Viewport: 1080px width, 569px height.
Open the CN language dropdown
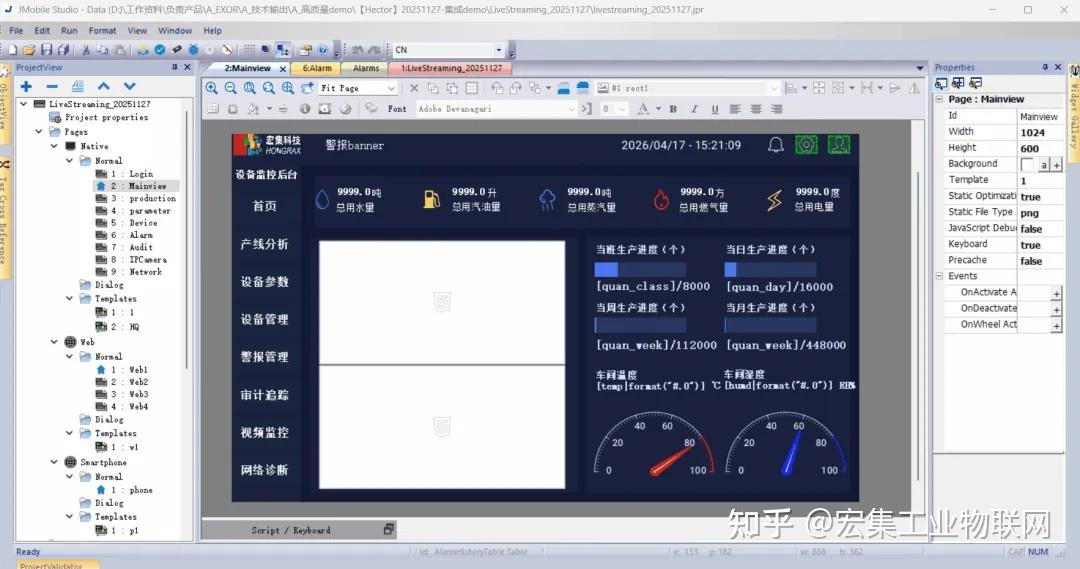(x=499, y=50)
